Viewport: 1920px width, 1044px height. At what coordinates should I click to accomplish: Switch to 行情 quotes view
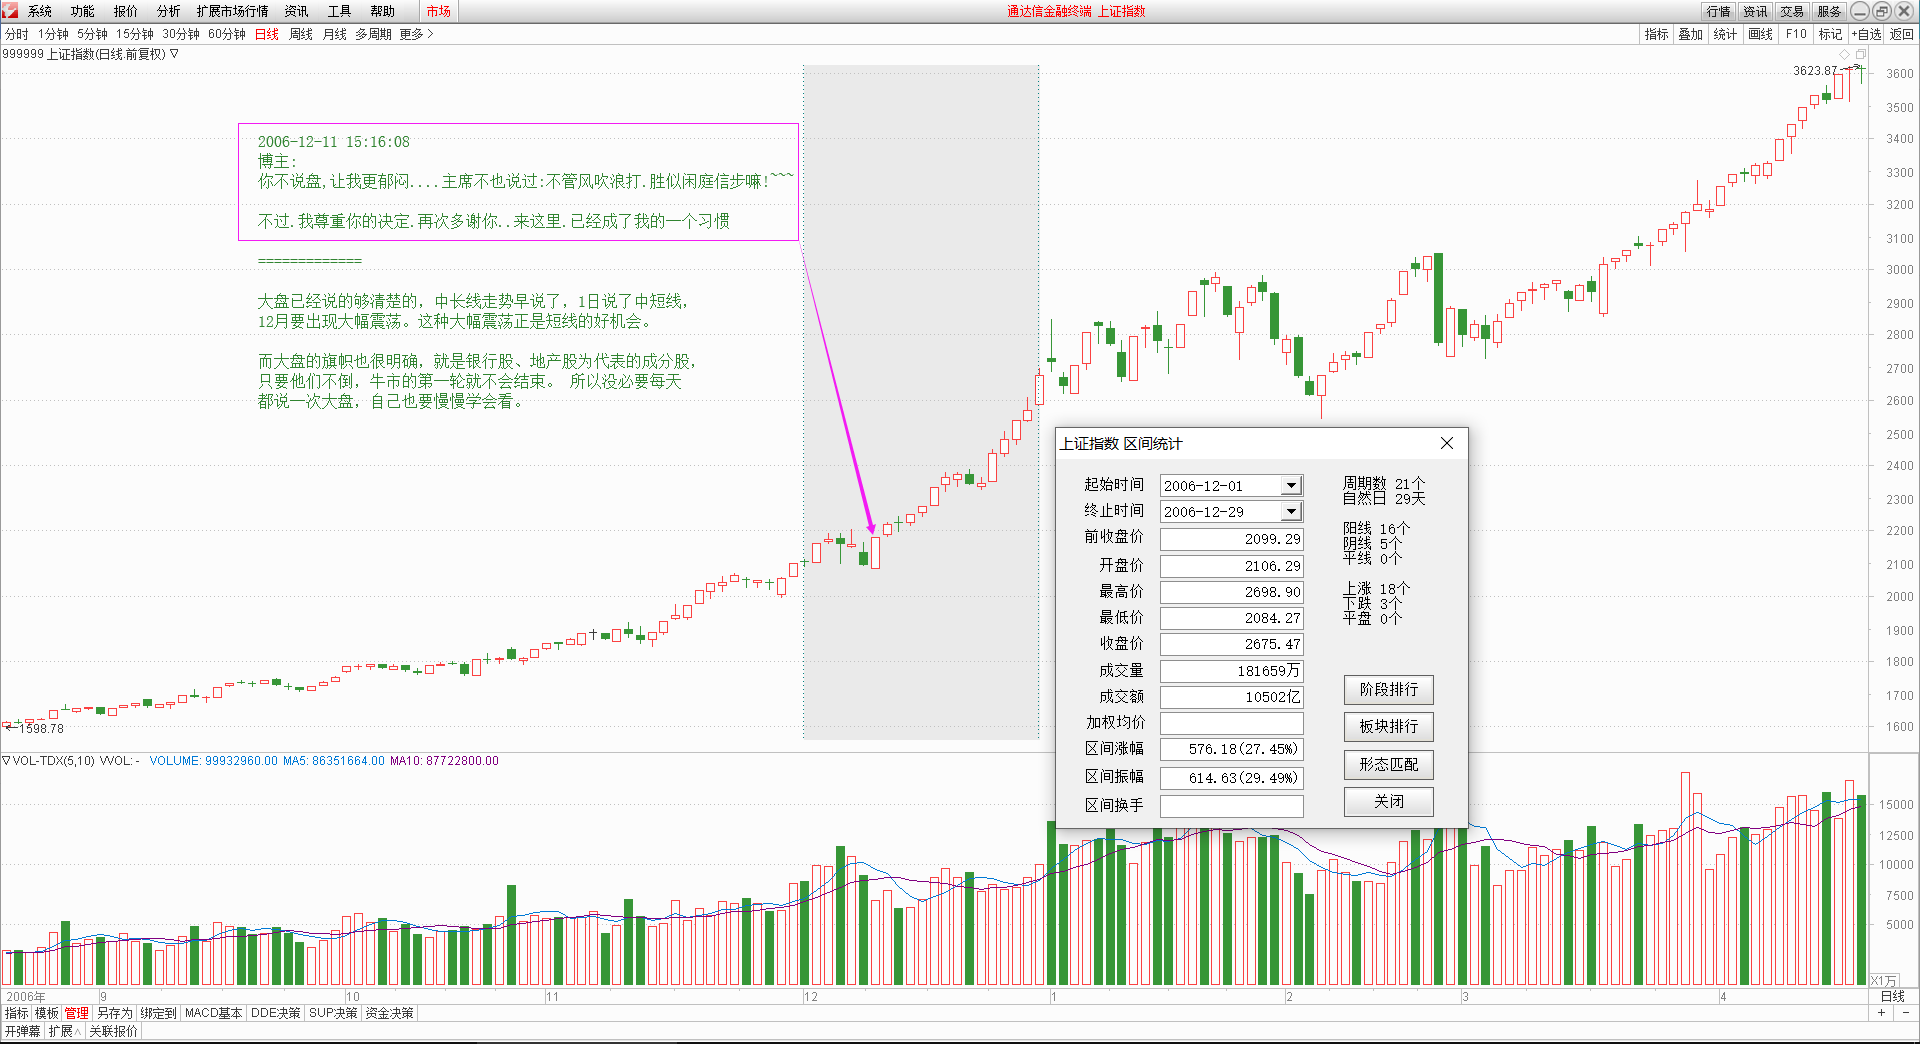(1717, 11)
